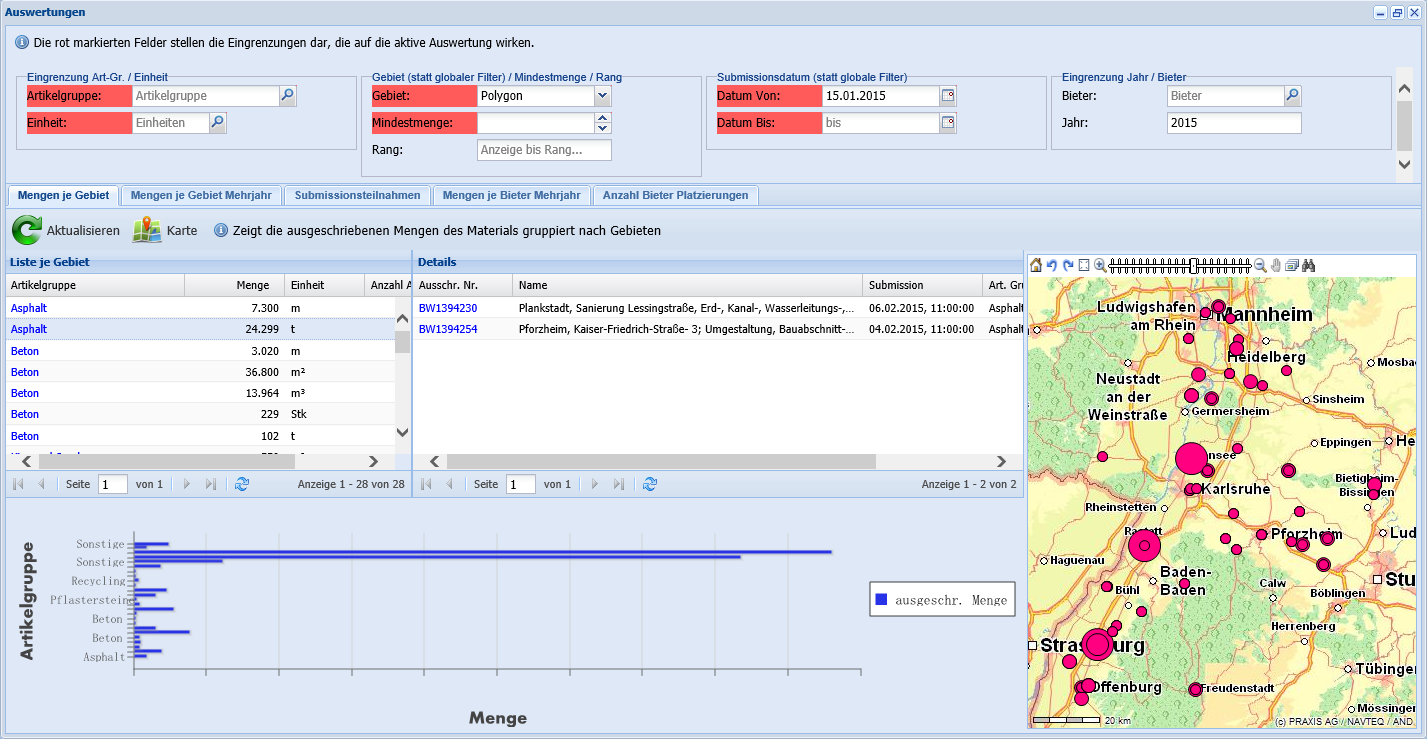Open the Anzahl Bieter Platzierungen tab
This screenshot has height=739, width=1427.
675,195
